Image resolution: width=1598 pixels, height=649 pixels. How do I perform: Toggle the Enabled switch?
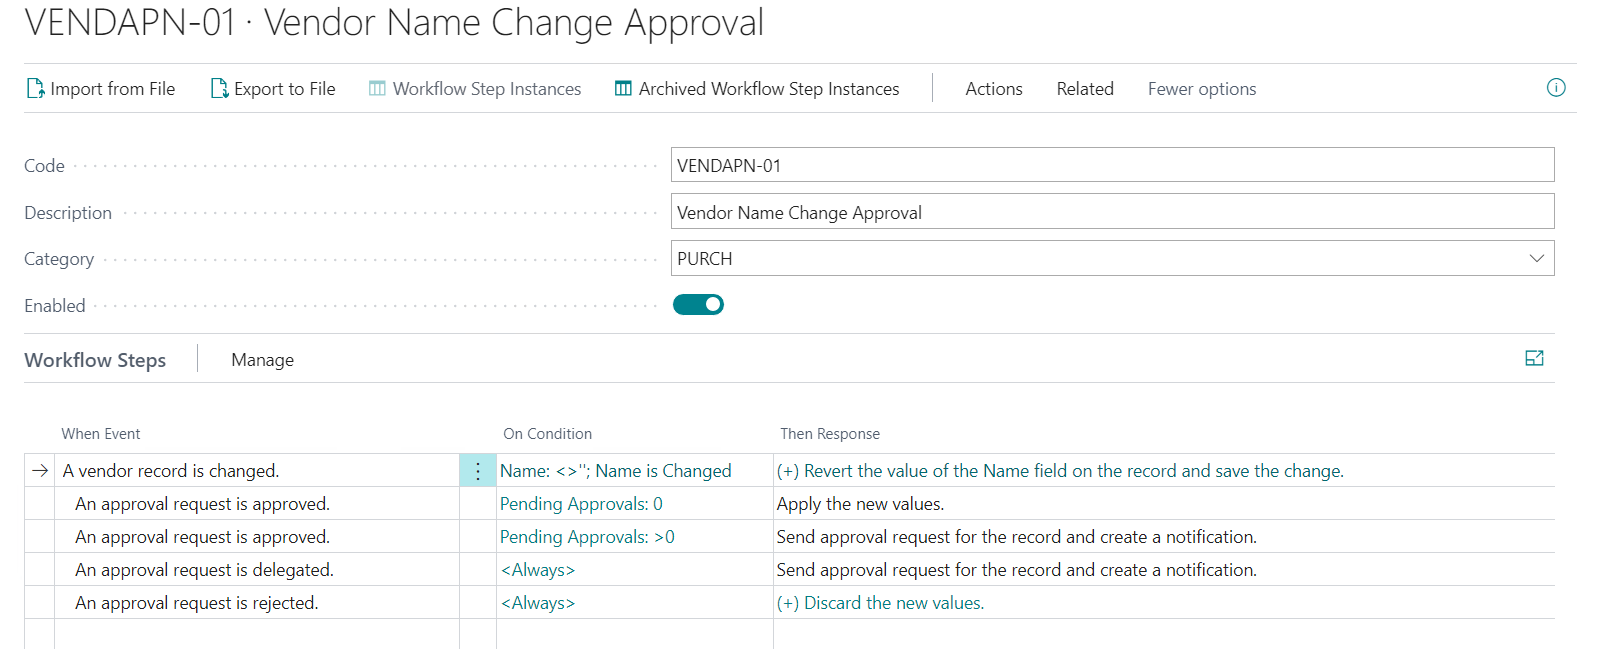[698, 305]
